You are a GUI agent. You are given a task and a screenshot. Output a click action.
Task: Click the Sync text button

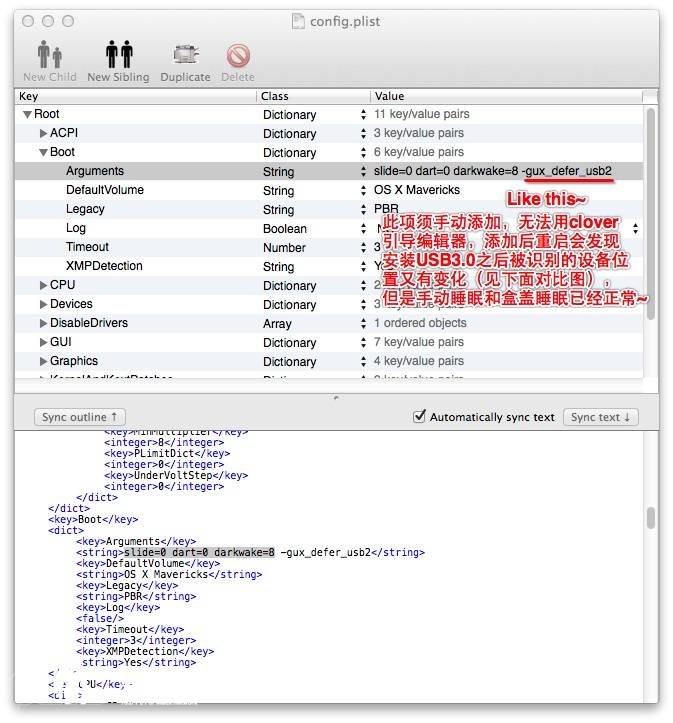[x=600, y=417]
